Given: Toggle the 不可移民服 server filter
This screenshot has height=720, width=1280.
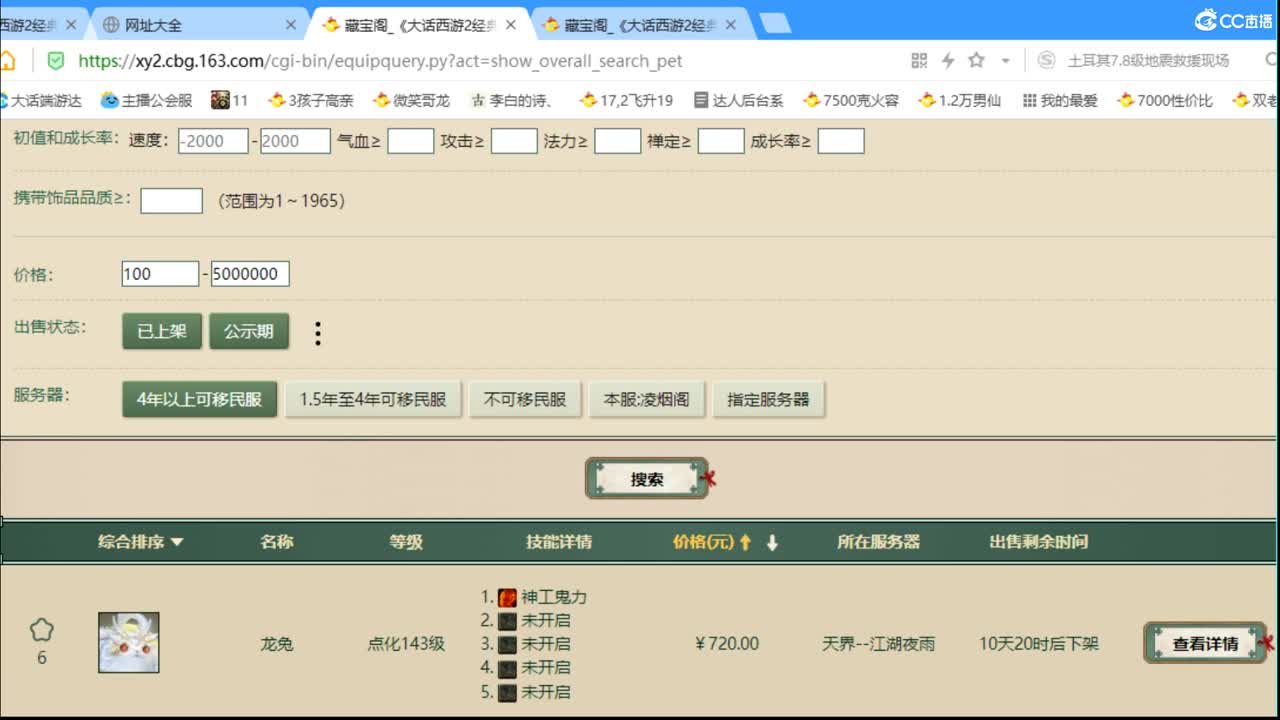Looking at the screenshot, I should click(x=525, y=399).
